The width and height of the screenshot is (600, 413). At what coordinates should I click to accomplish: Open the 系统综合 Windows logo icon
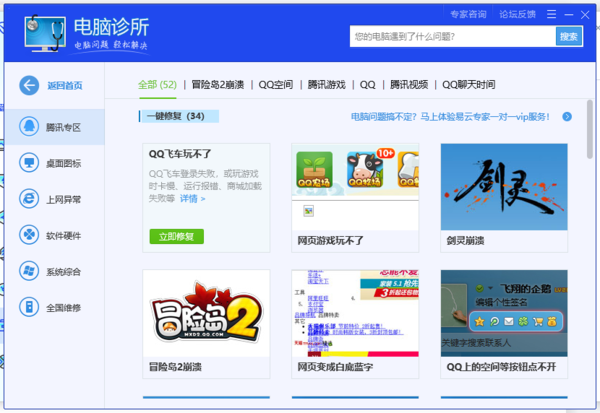tap(29, 271)
